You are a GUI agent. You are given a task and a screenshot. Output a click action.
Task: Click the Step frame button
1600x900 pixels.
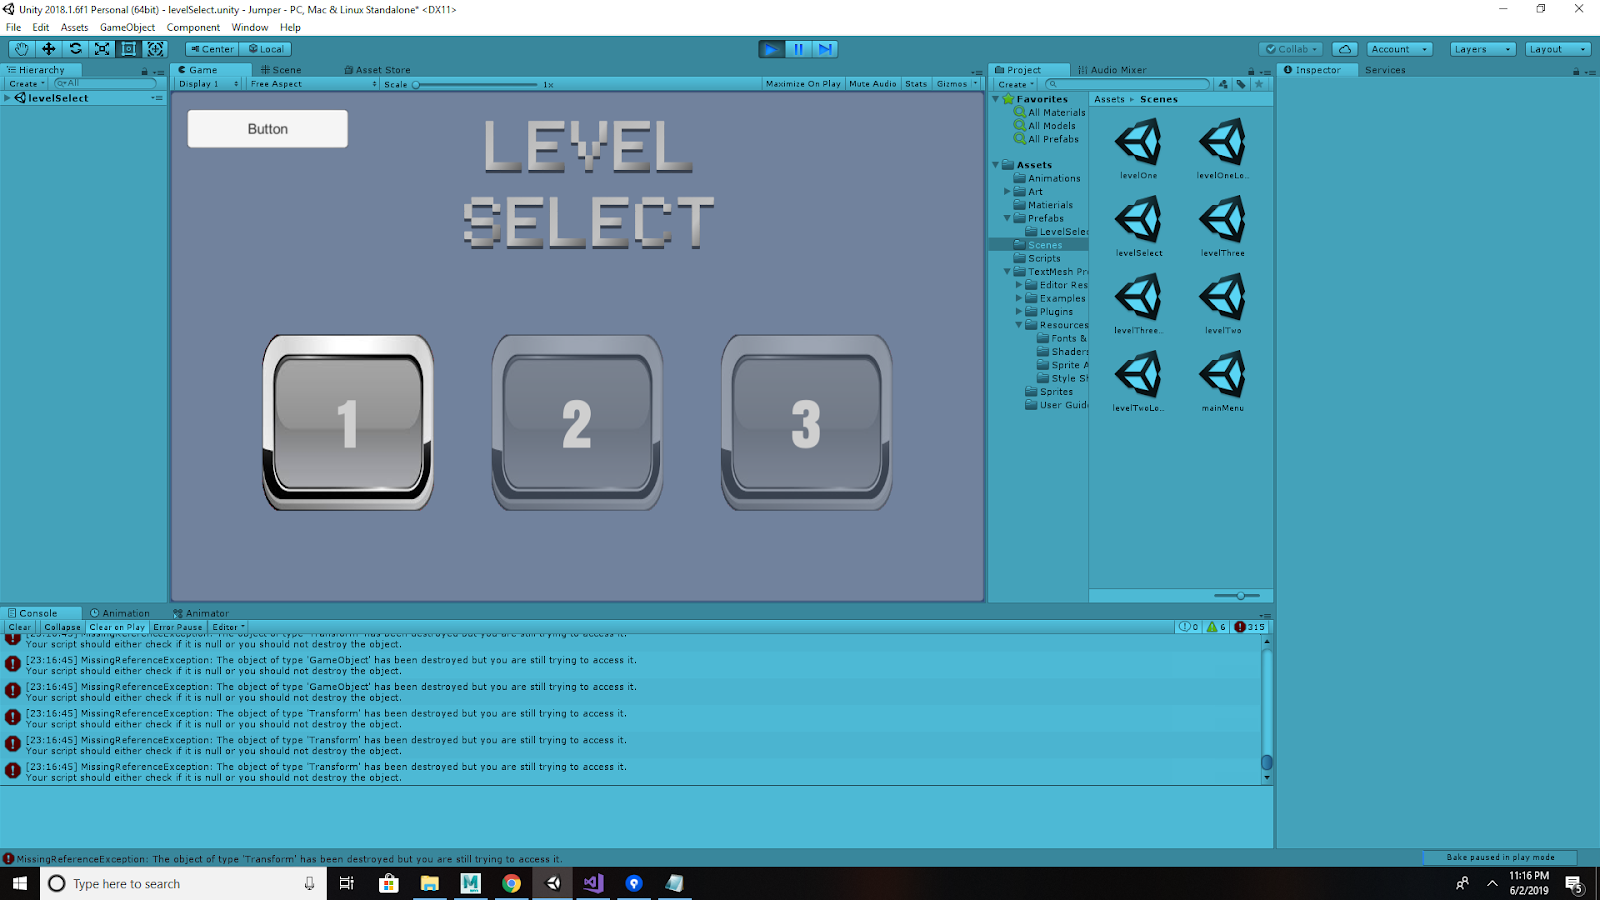tap(825, 49)
